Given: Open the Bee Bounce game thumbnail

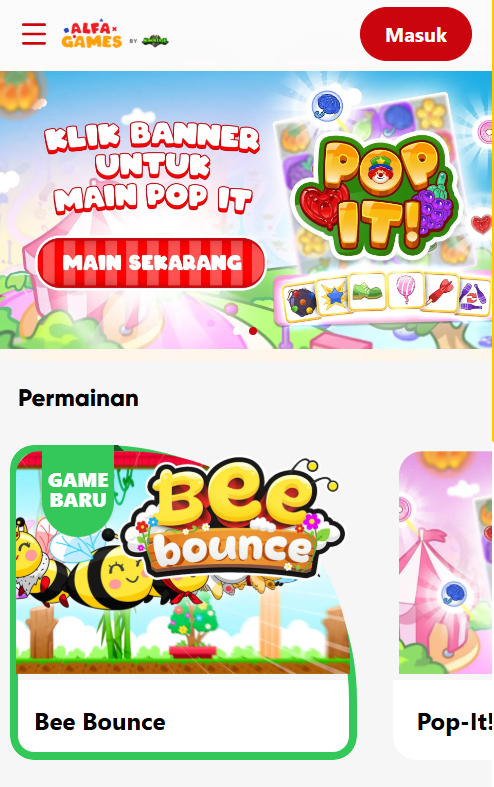Looking at the screenshot, I should tap(183, 562).
